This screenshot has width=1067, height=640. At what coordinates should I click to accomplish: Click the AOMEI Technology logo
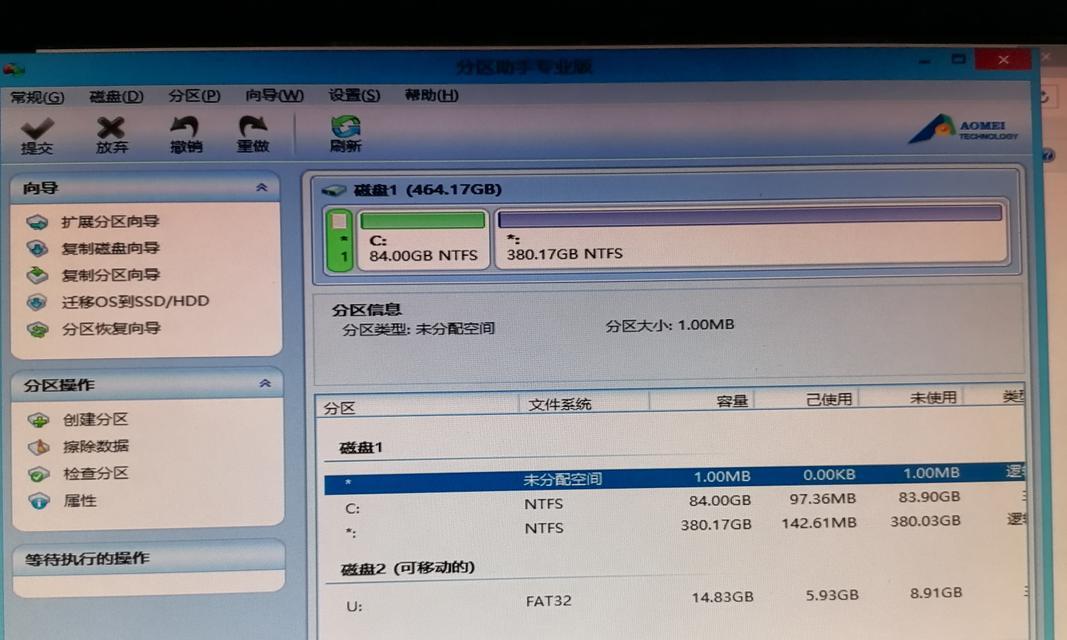coord(964,128)
